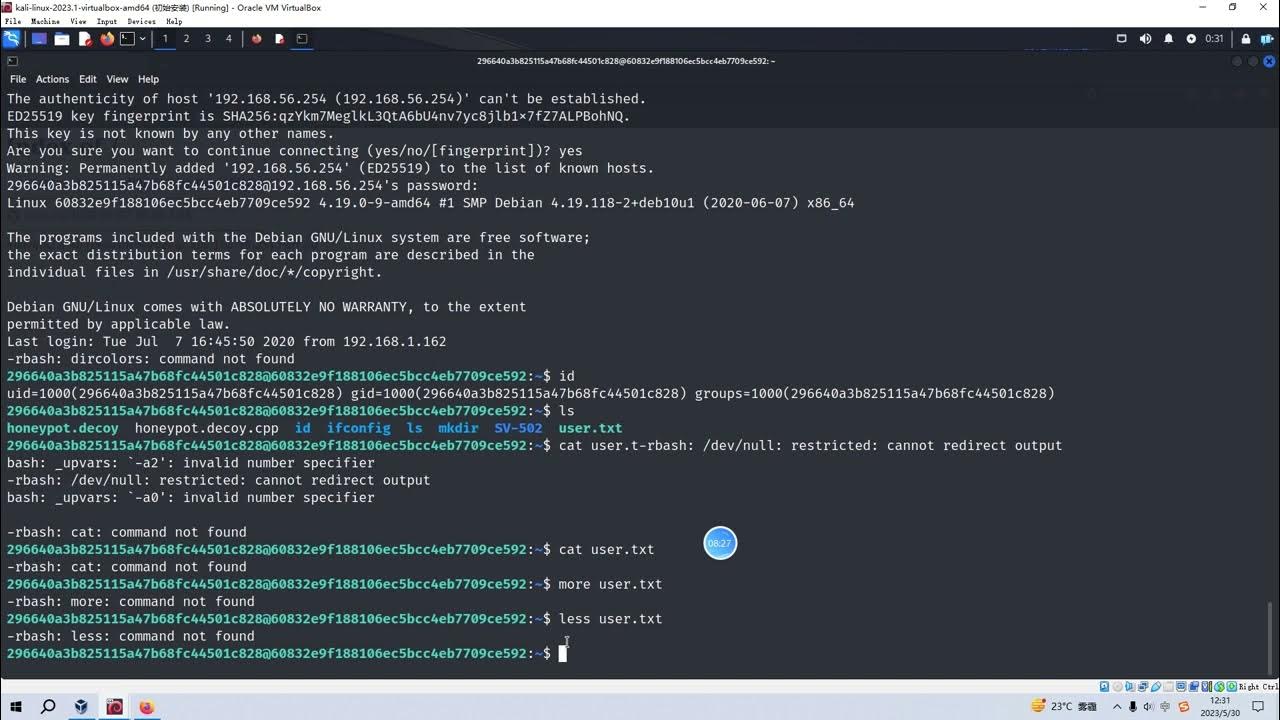Open VirtualBox Devices menu
This screenshot has width=1280, height=720.
[x=141, y=21]
